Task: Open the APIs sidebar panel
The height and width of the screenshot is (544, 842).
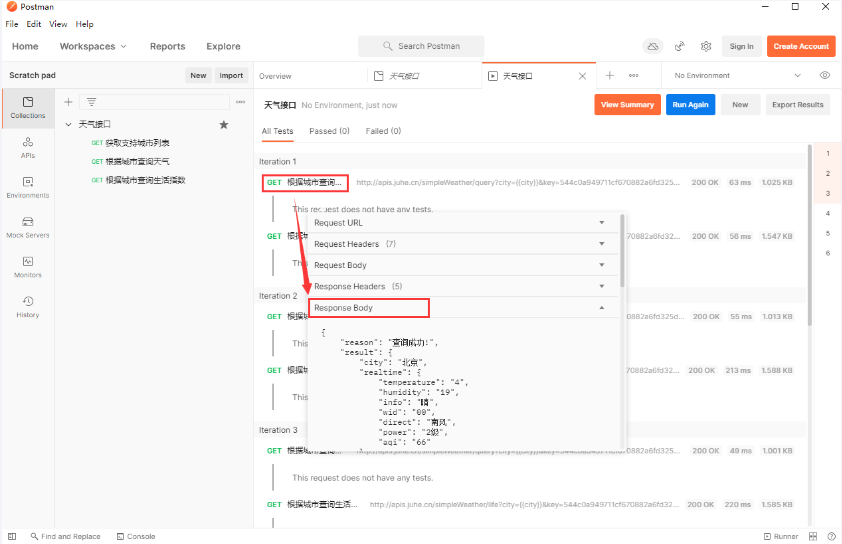Action: [28, 148]
